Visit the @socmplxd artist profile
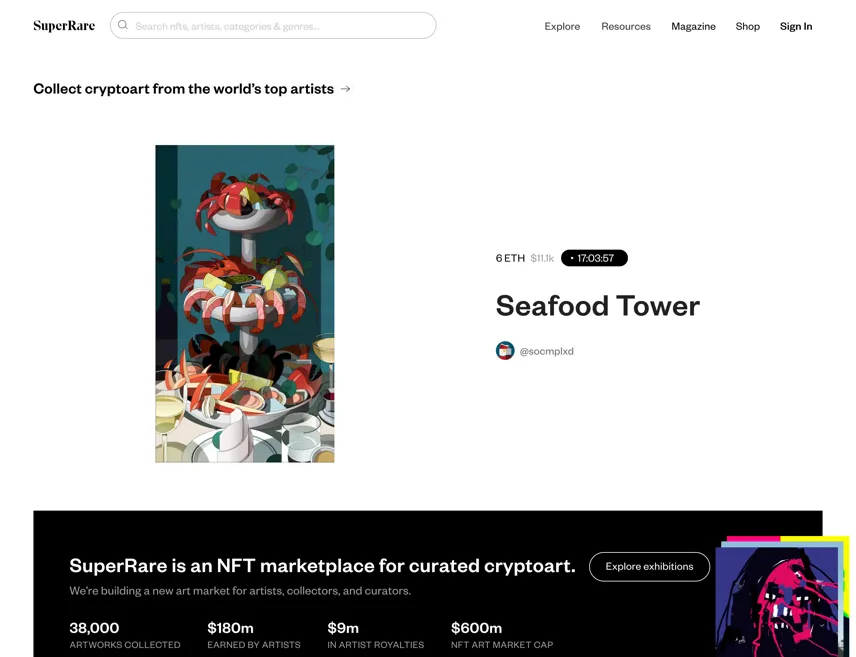Viewport: 856px width, 657px height. click(x=546, y=351)
